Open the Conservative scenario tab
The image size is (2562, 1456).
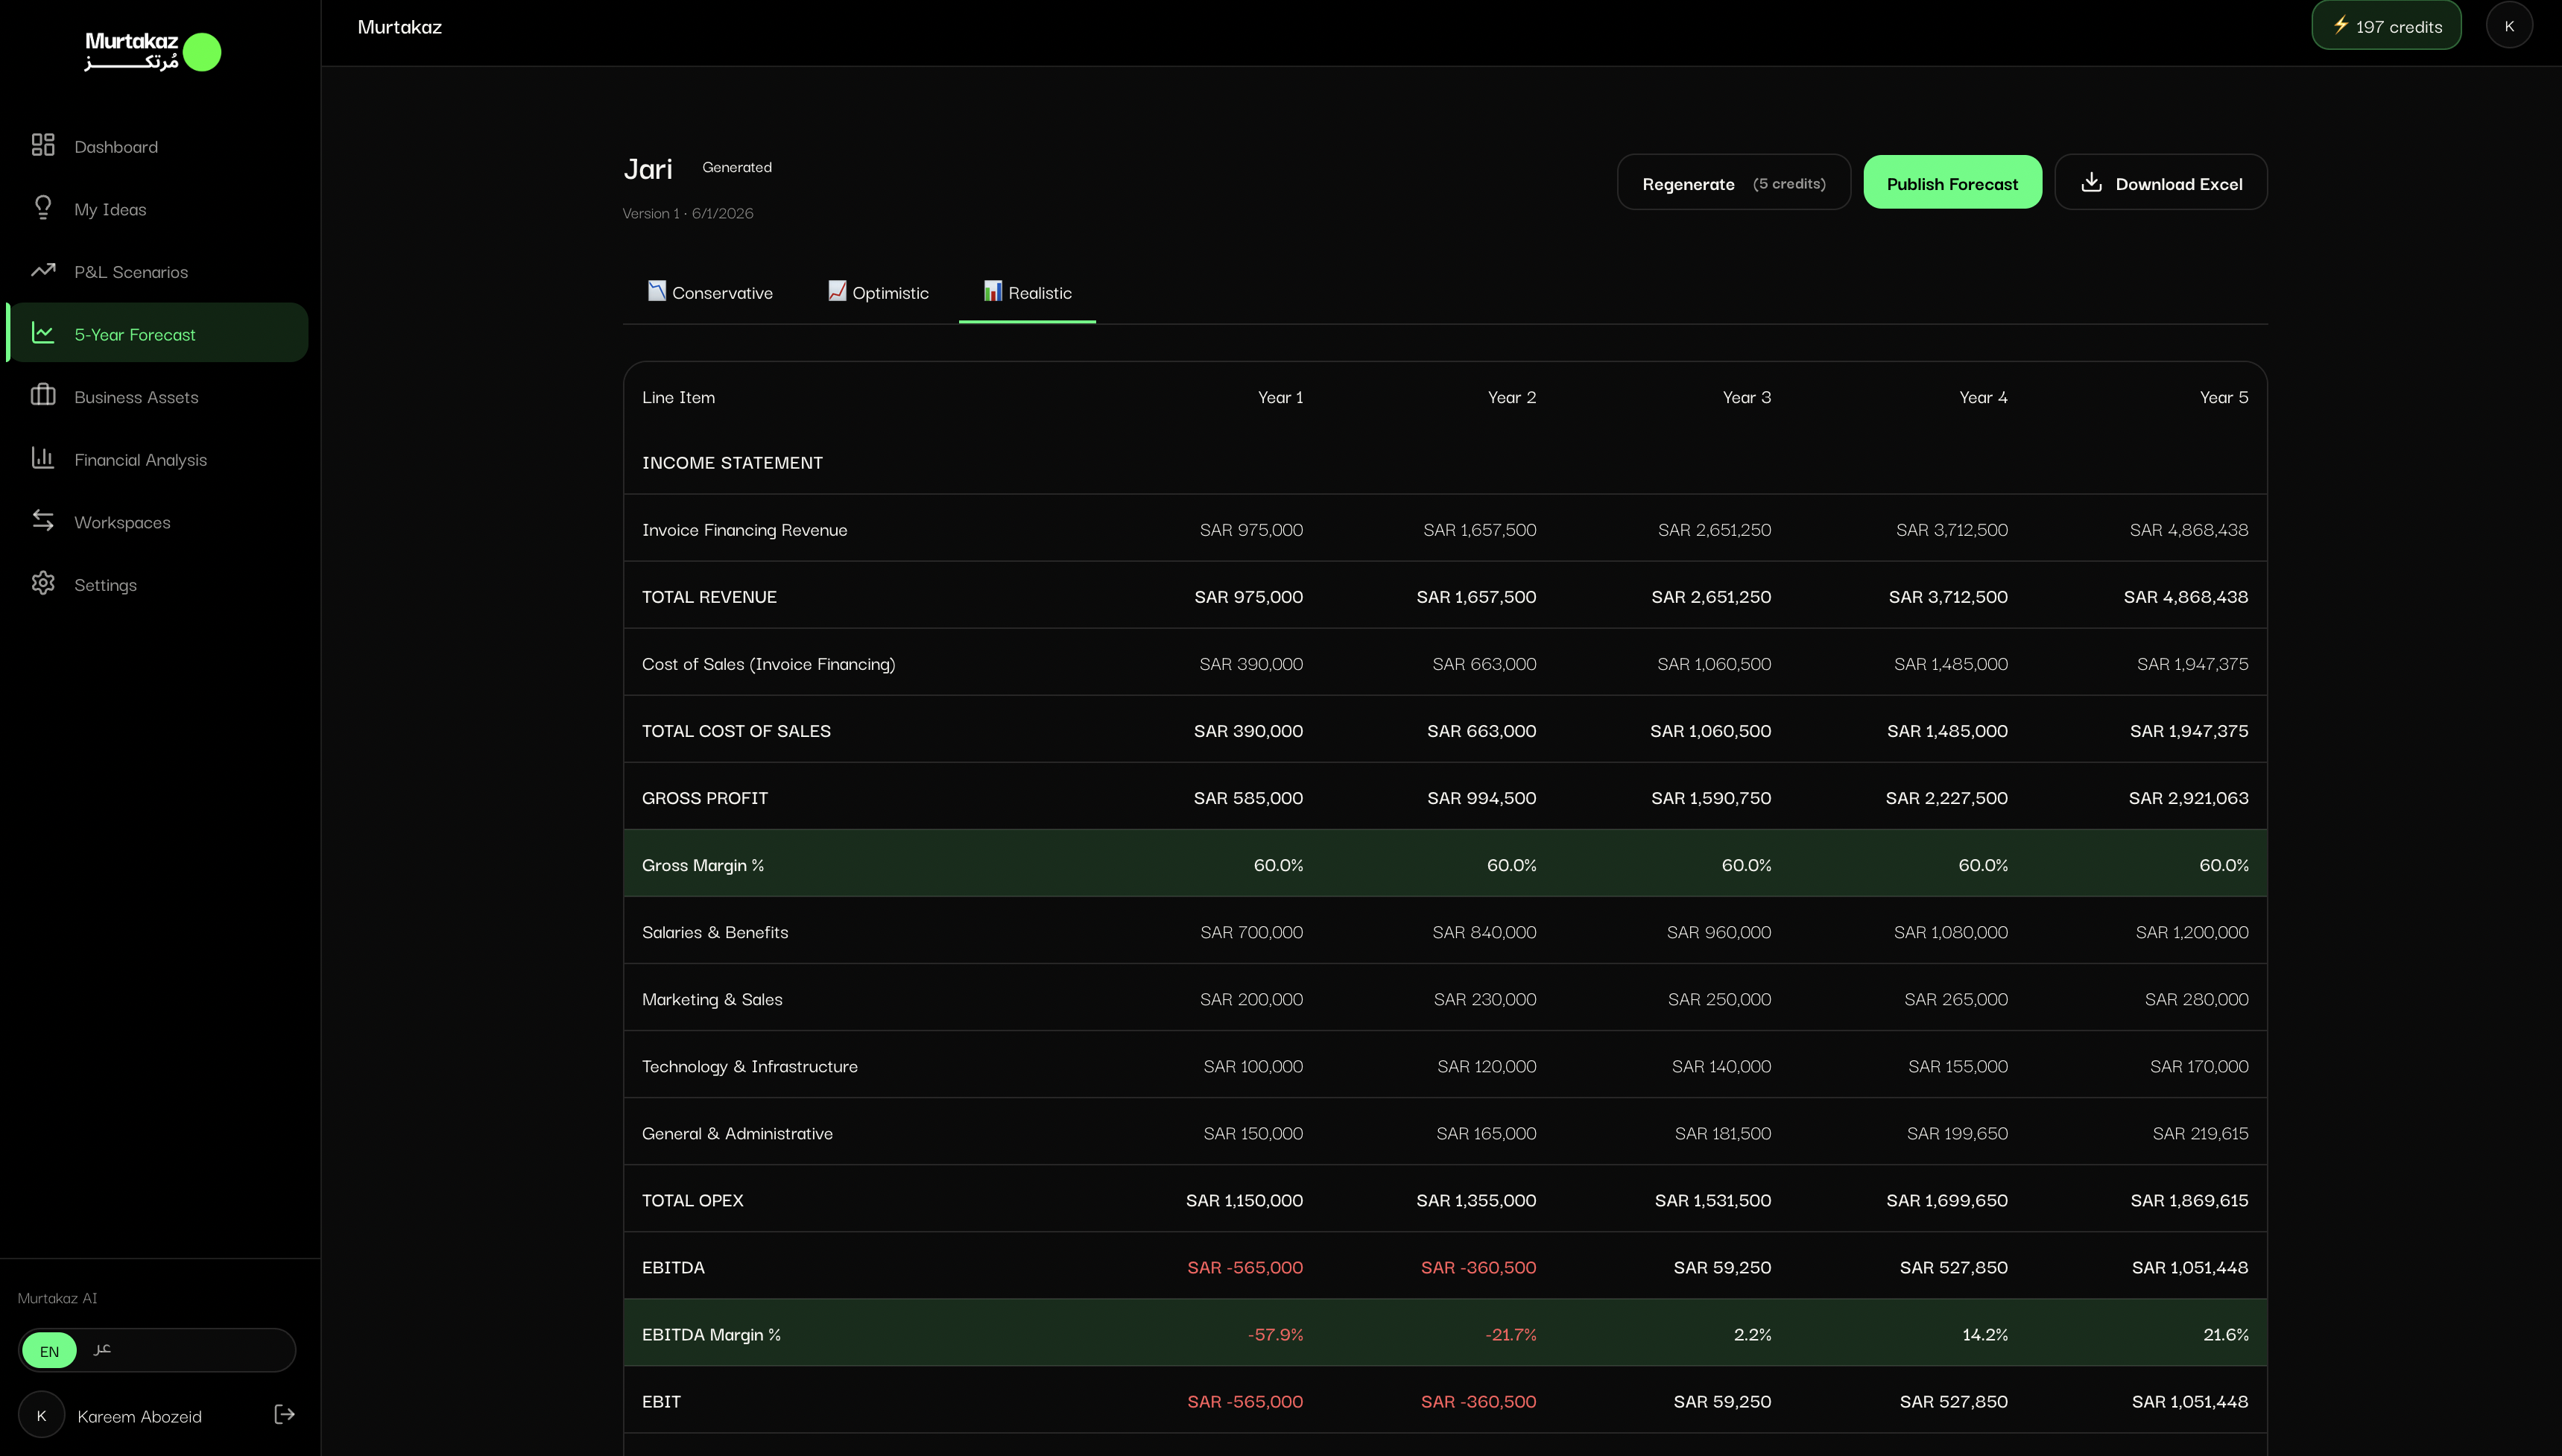click(x=710, y=293)
